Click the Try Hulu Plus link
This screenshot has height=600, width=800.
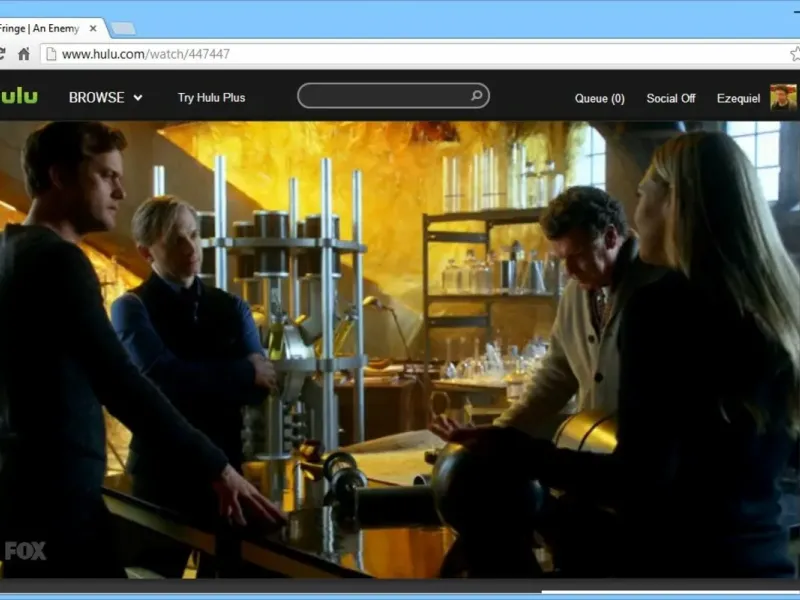click(211, 97)
